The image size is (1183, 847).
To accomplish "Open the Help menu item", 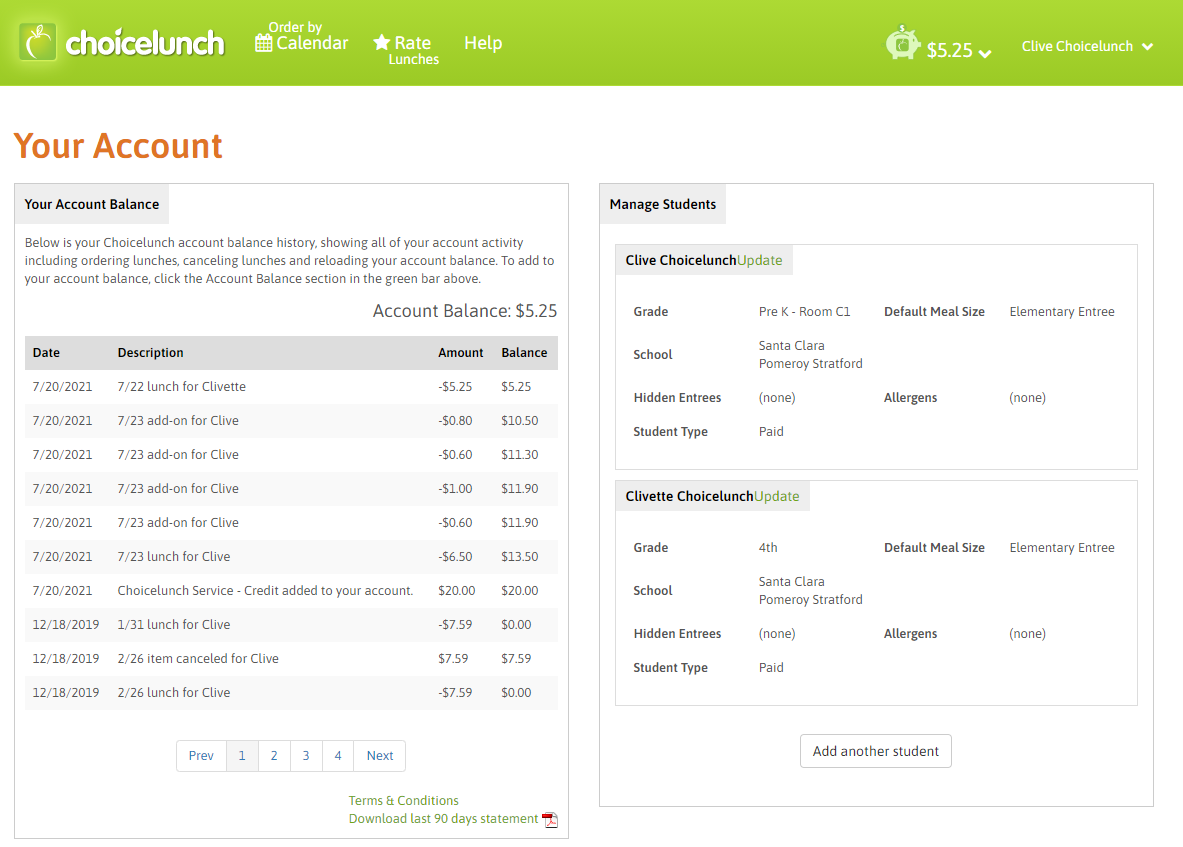I will (483, 43).
